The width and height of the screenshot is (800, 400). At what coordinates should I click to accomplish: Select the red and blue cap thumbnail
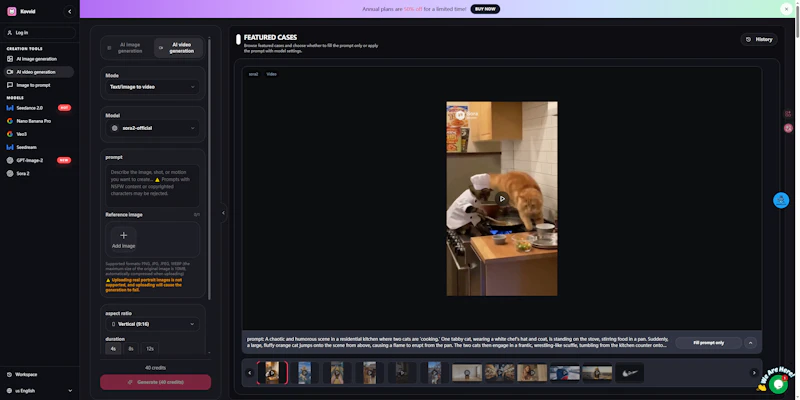pyautogui.click(x=565, y=373)
